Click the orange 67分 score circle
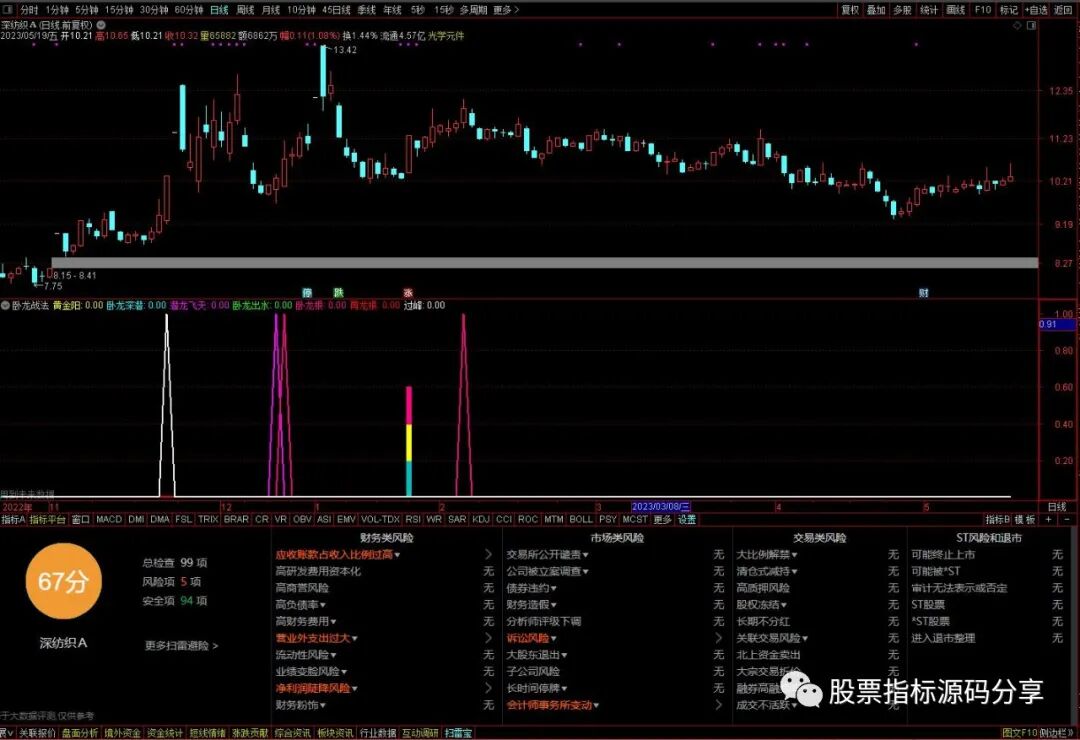Screen dimensions: 1080x740 tap(63, 581)
